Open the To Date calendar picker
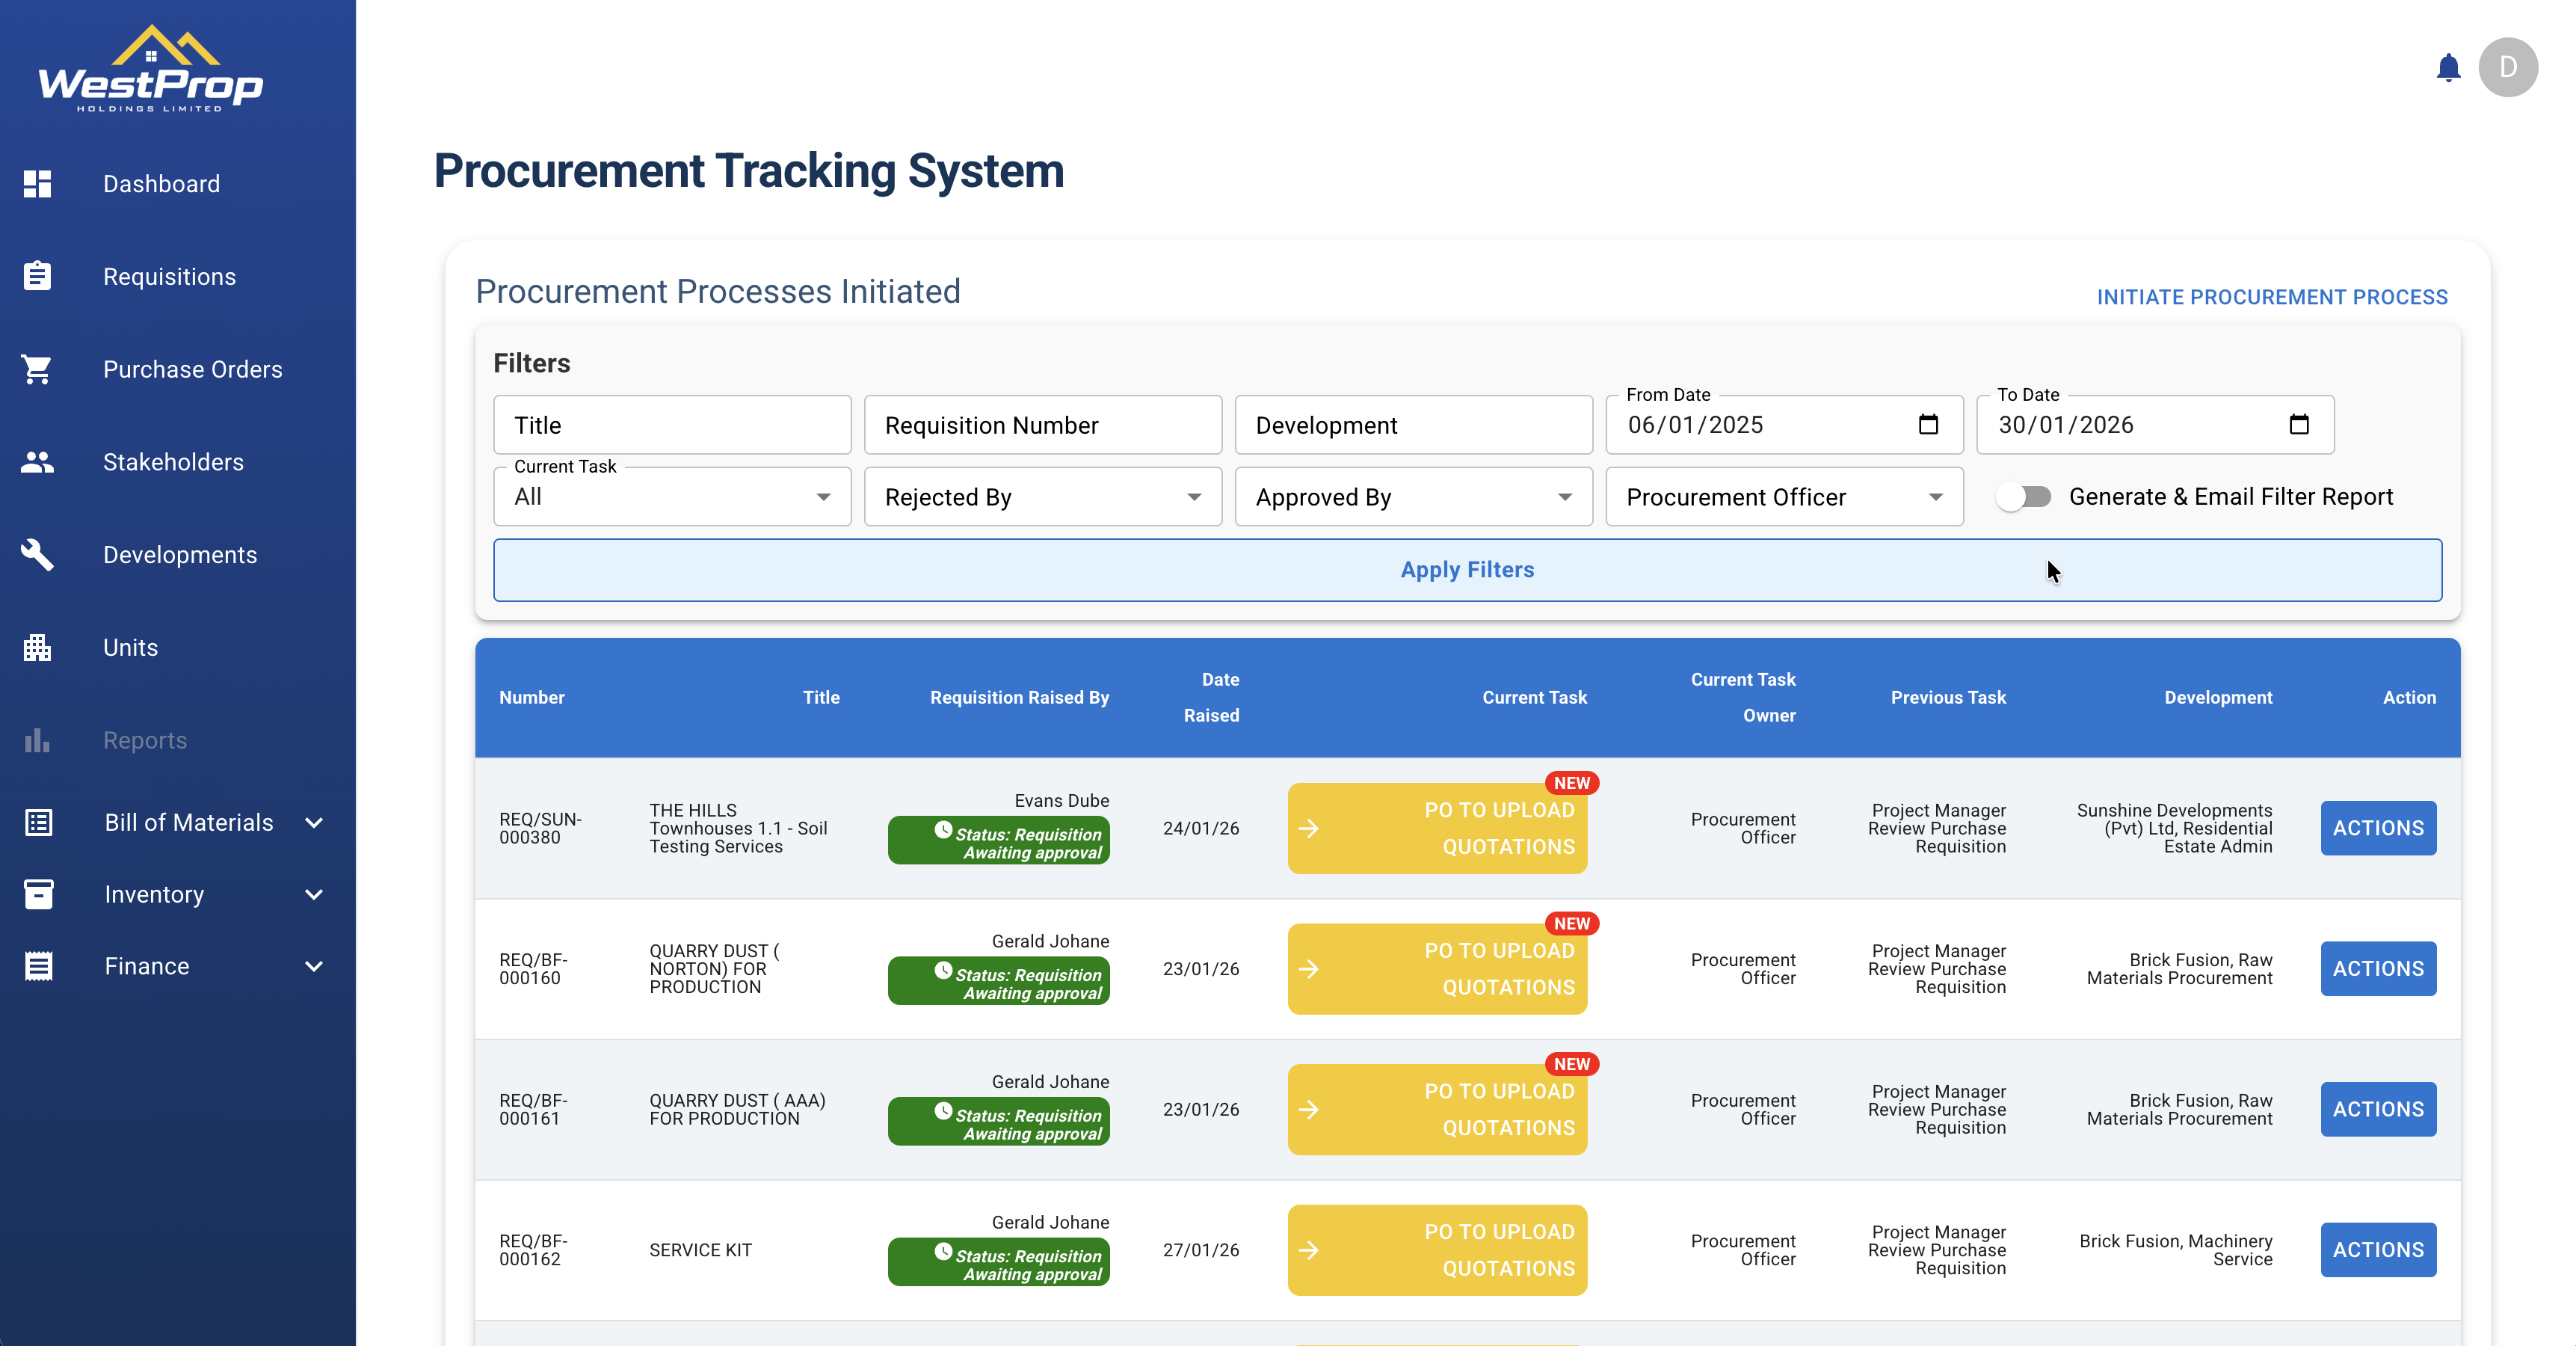The height and width of the screenshot is (1346, 2576). (x=2300, y=424)
